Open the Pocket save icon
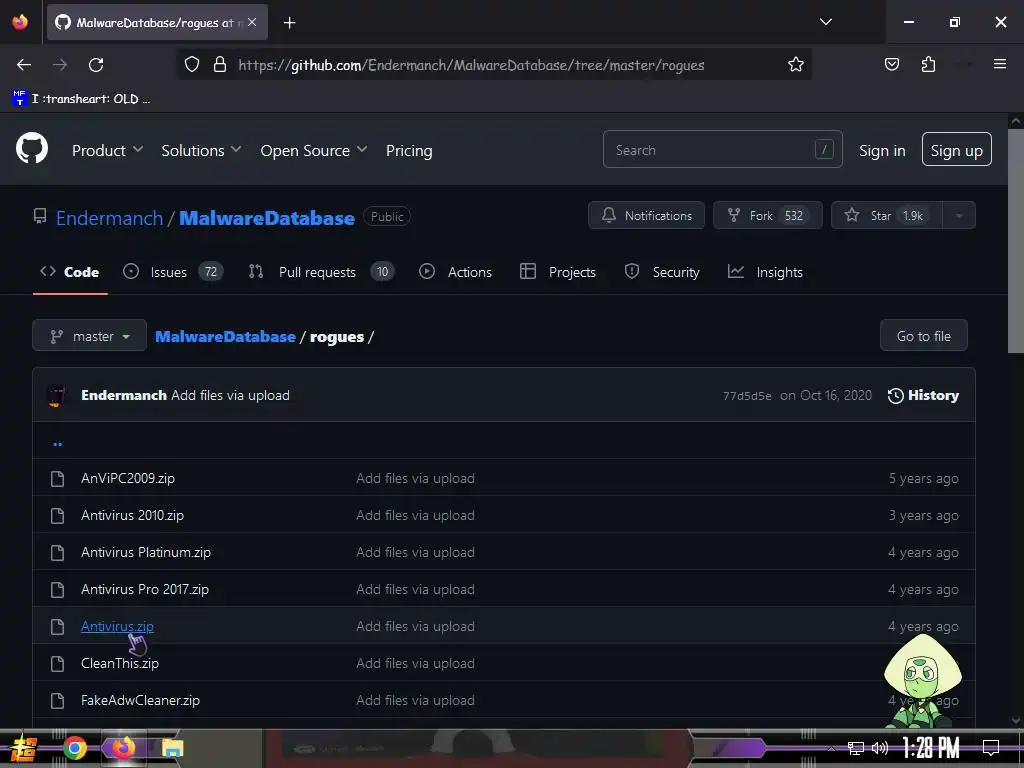 tap(891, 65)
